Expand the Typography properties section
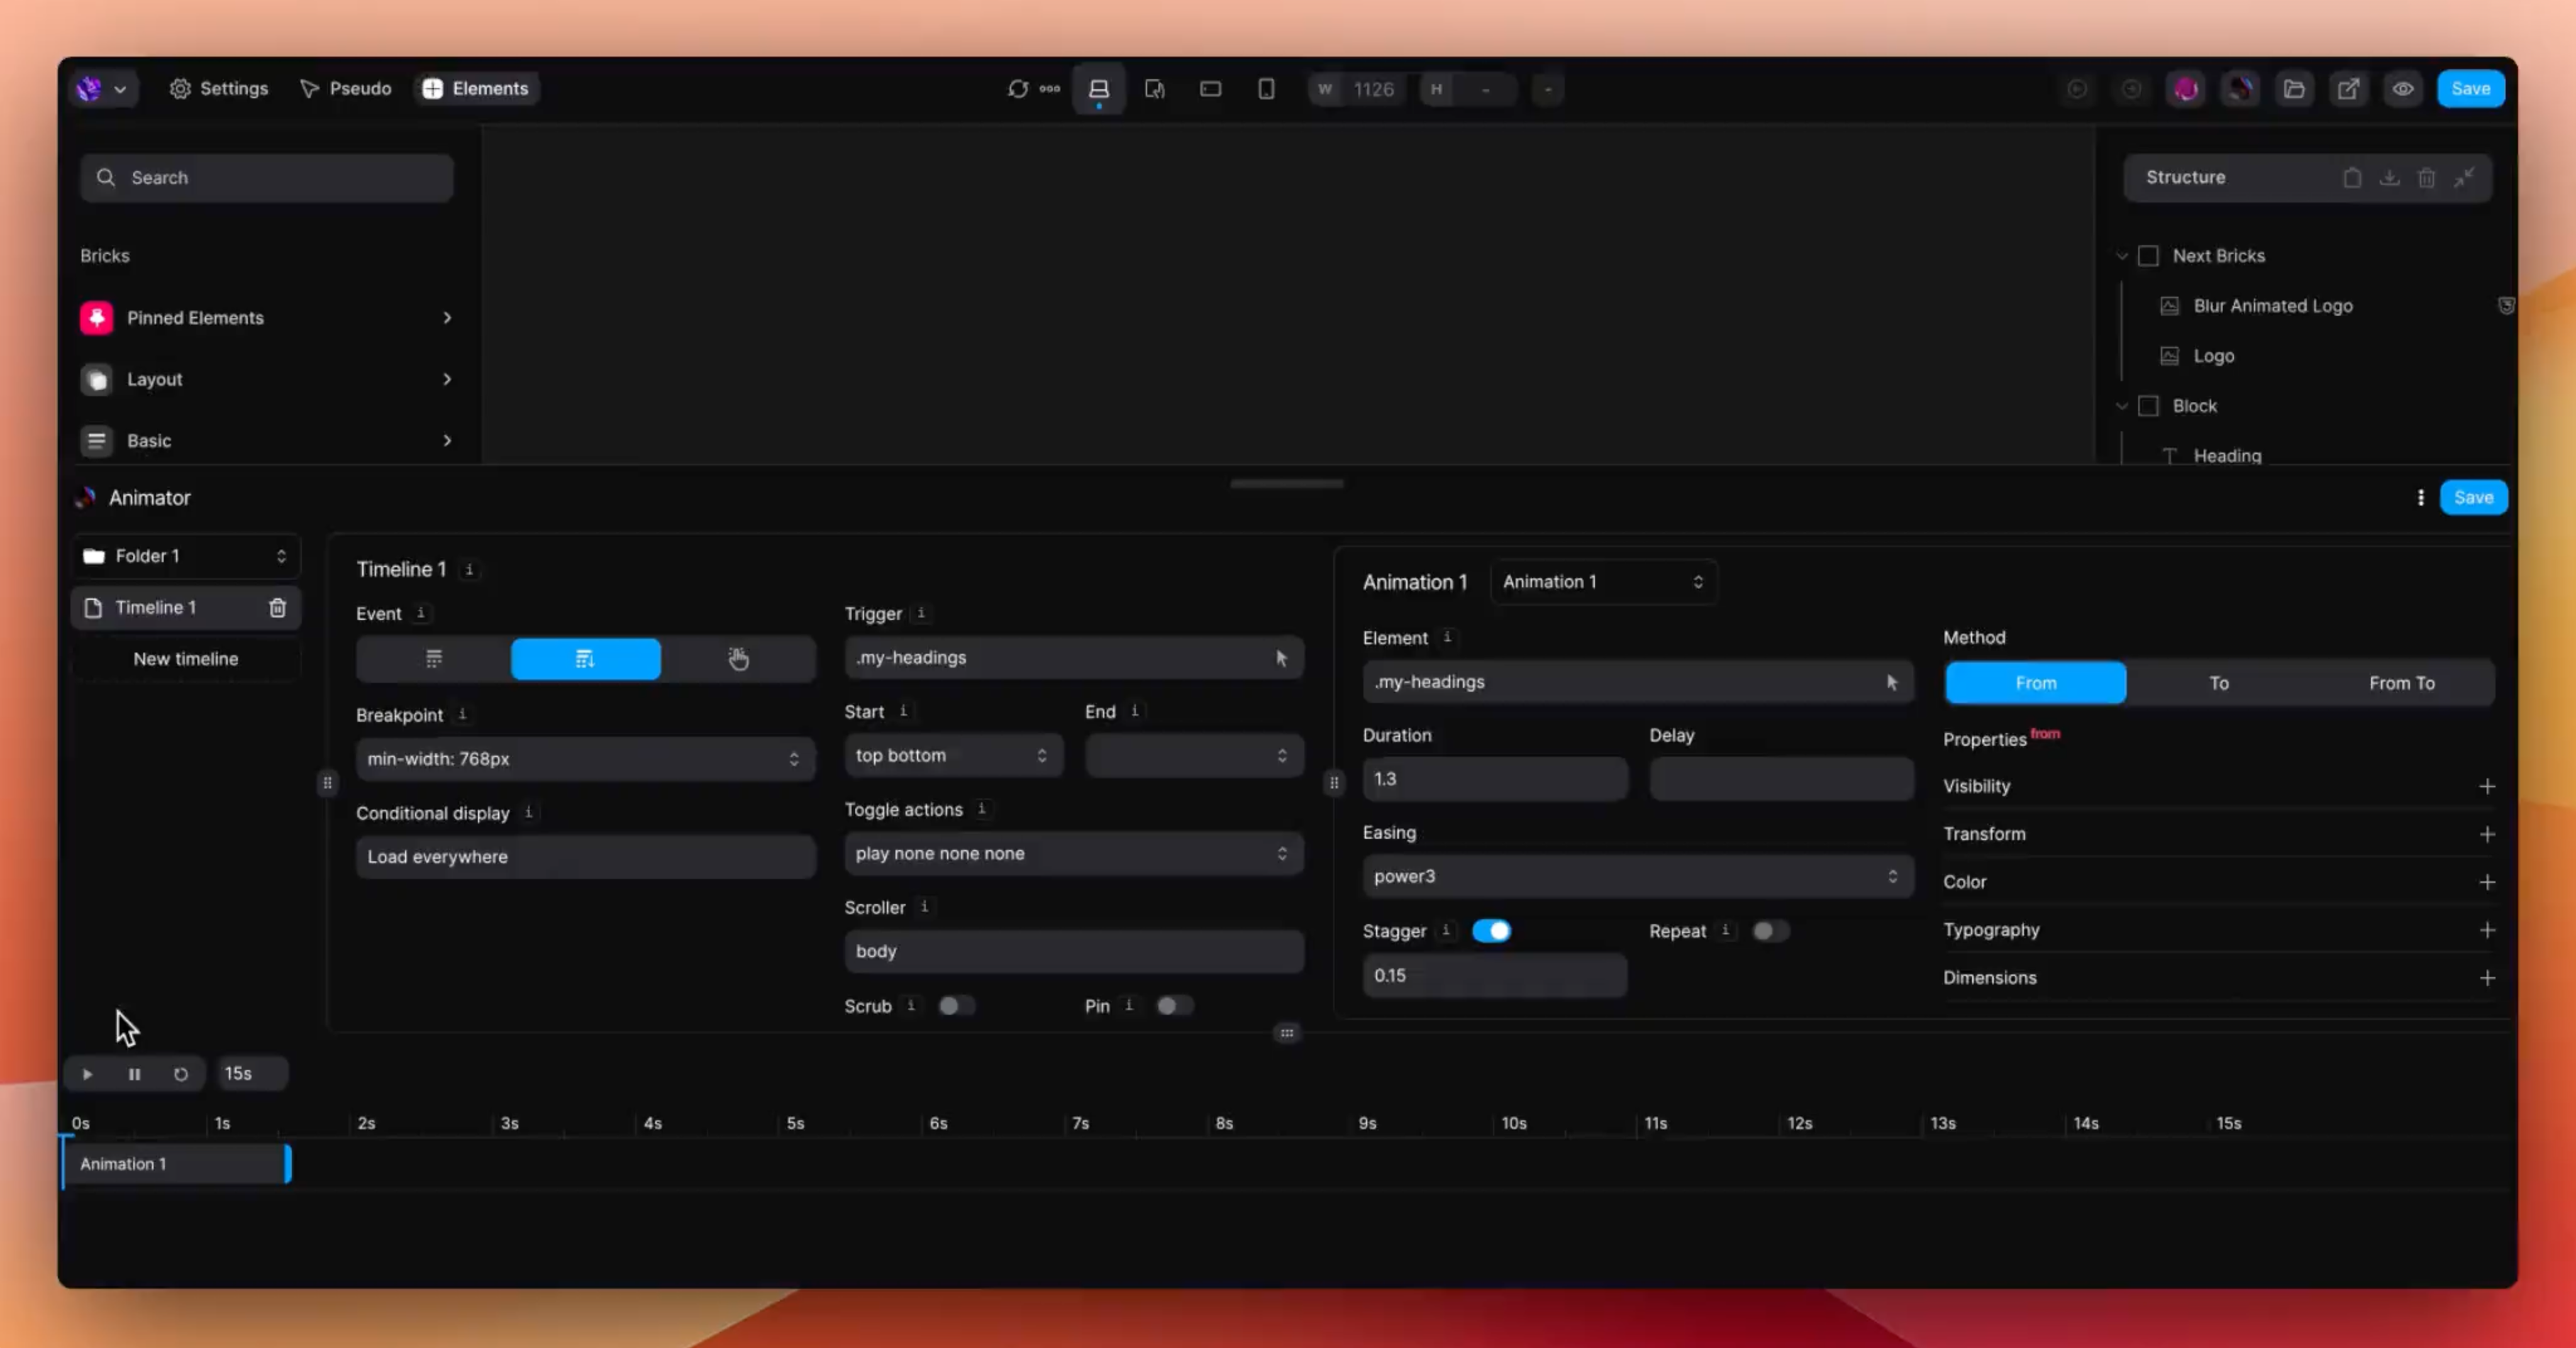2576x1348 pixels. [2485, 929]
